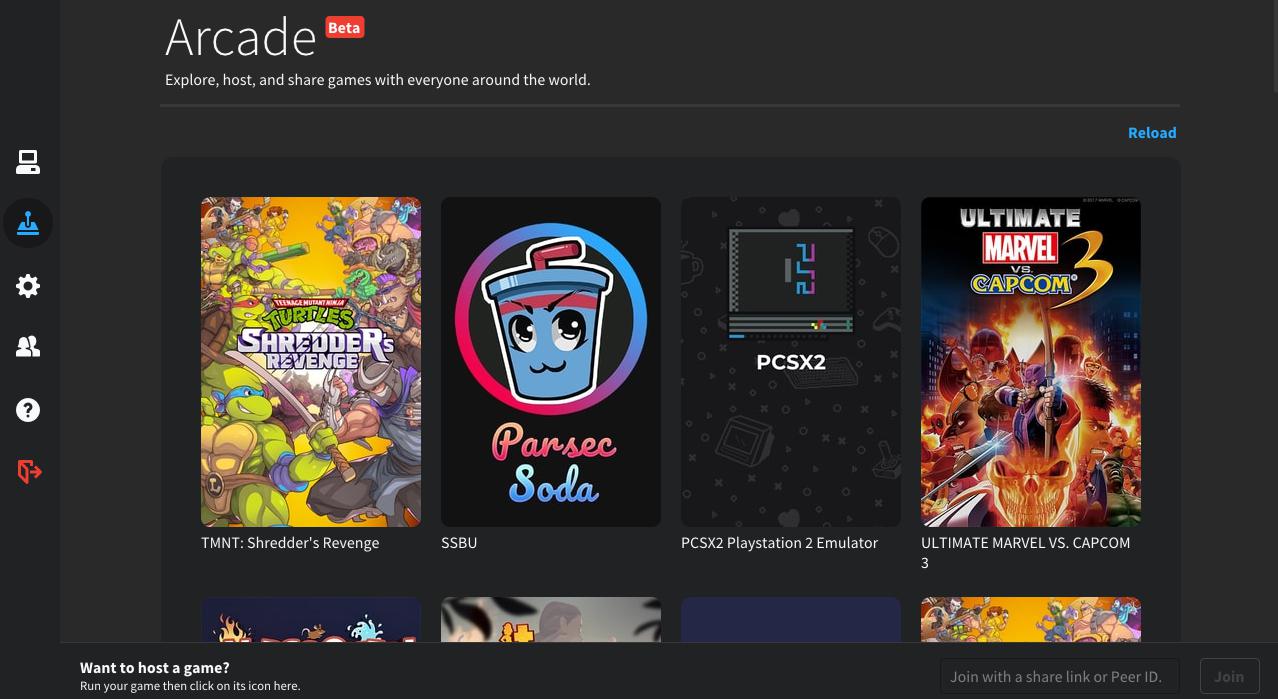Click ULTIMATE MARVEL VS. CAPCOM 3 title text
Viewport: 1278px width, 699px height.
click(x=1025, y=553)
